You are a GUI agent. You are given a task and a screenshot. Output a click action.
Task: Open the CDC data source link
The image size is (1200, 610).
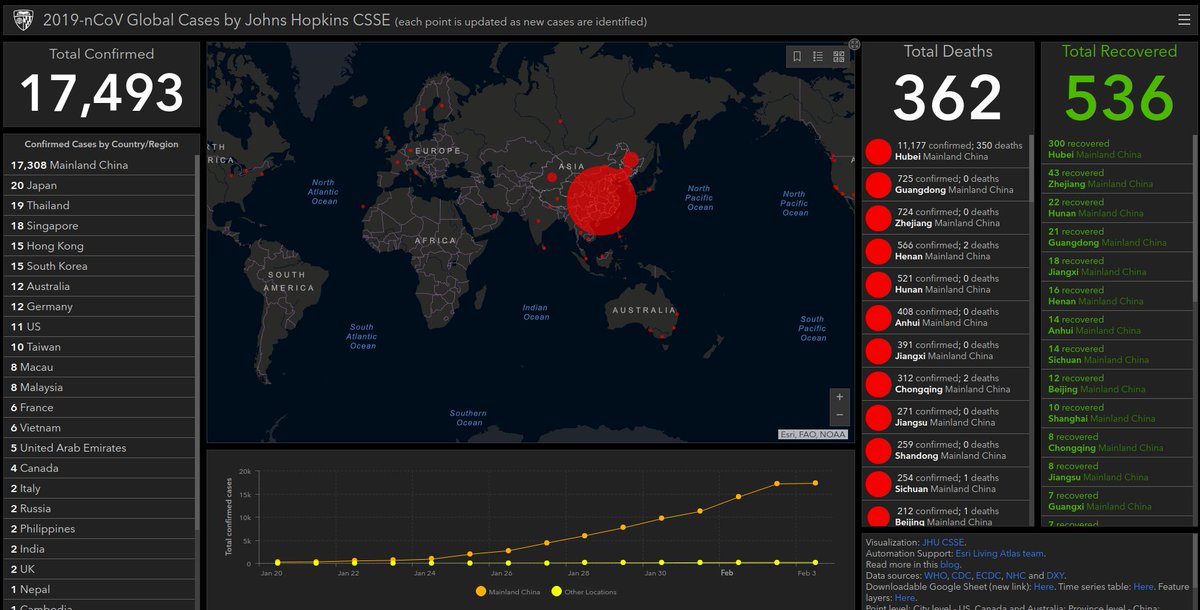(x=959, y=576)
